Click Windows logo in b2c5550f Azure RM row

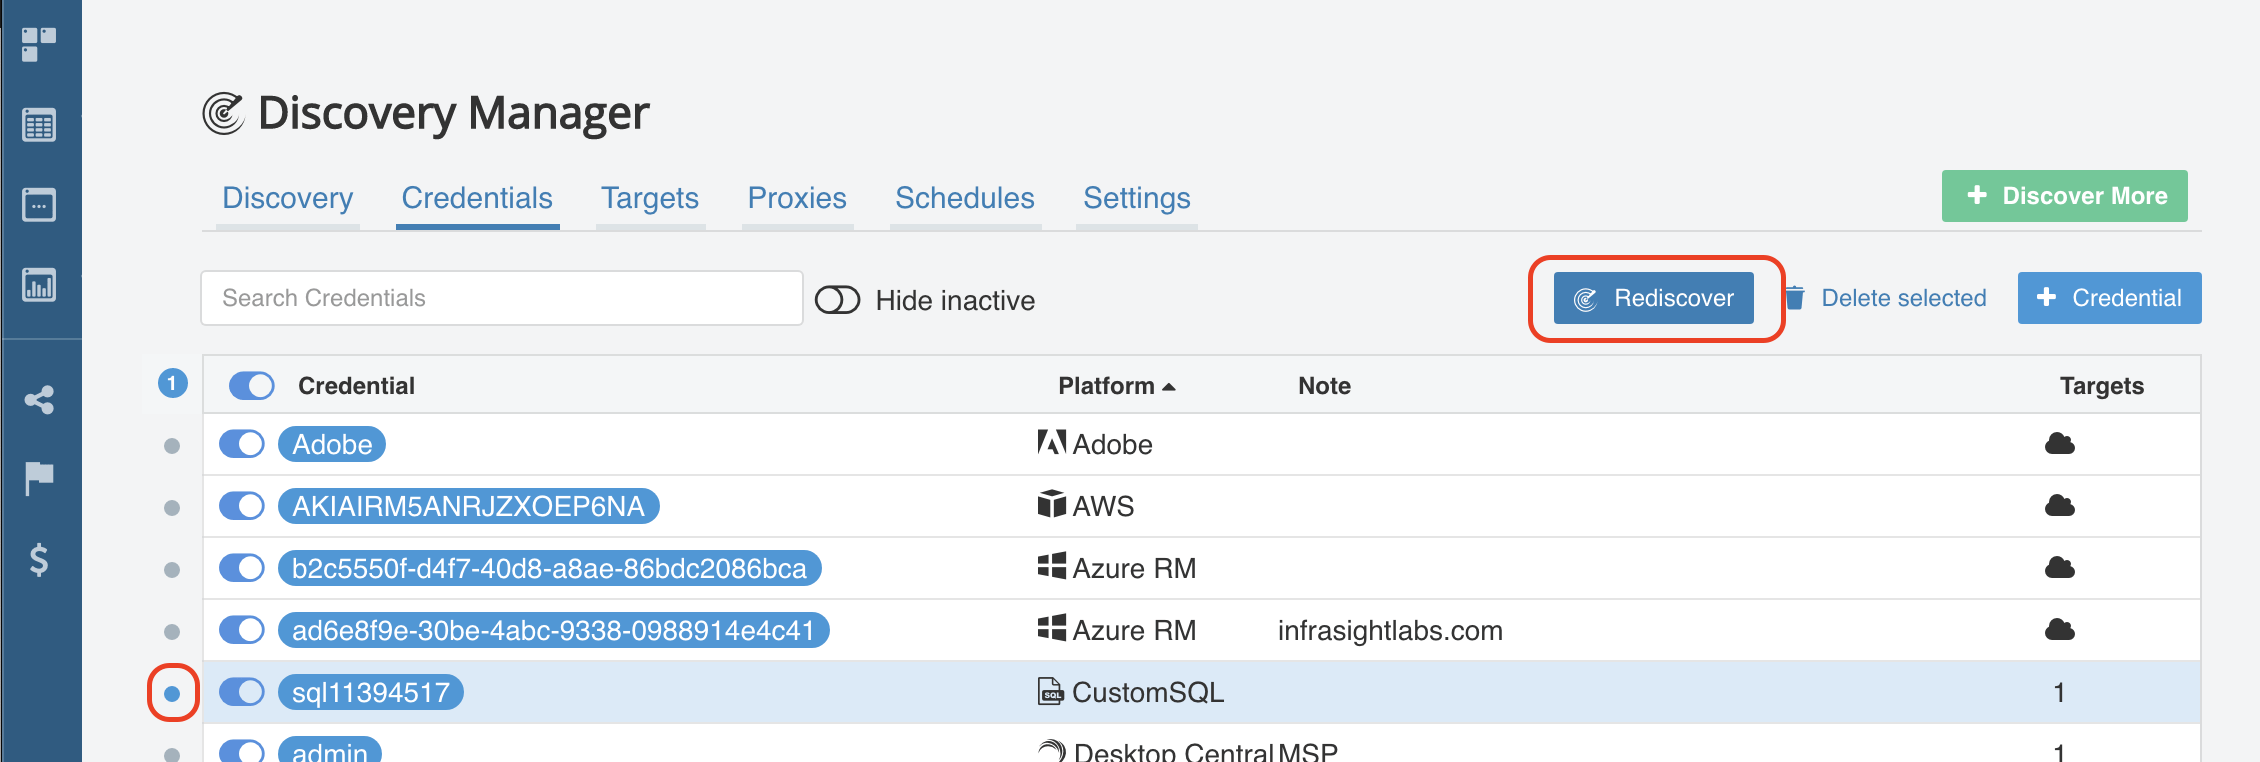(x=1051, y=566)
